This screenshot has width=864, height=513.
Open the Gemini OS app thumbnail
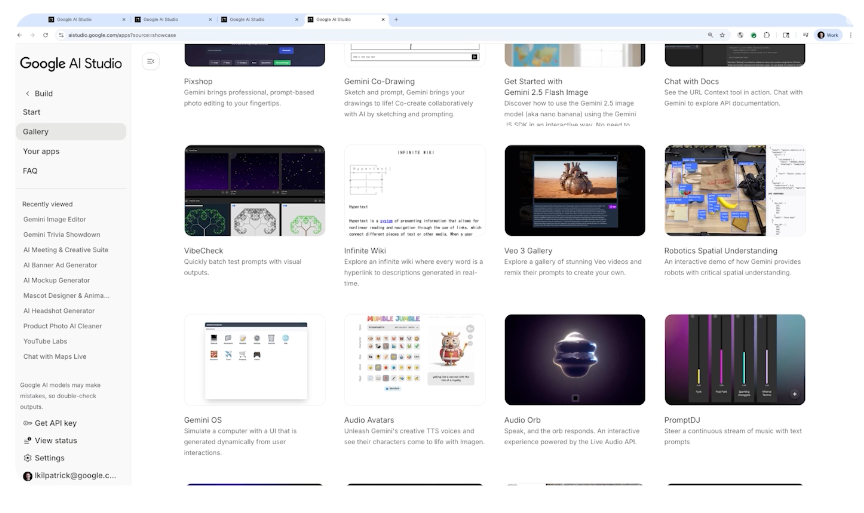coord(255,360)
